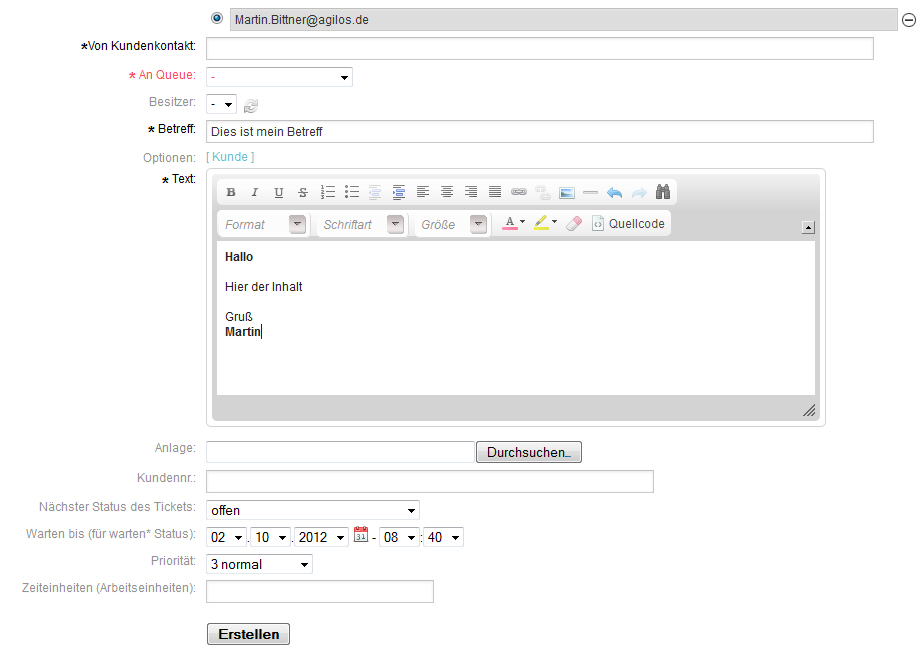Open the An Queue dropdown
Viewport: 921px width, 656px height.
(x=279, y=77)
